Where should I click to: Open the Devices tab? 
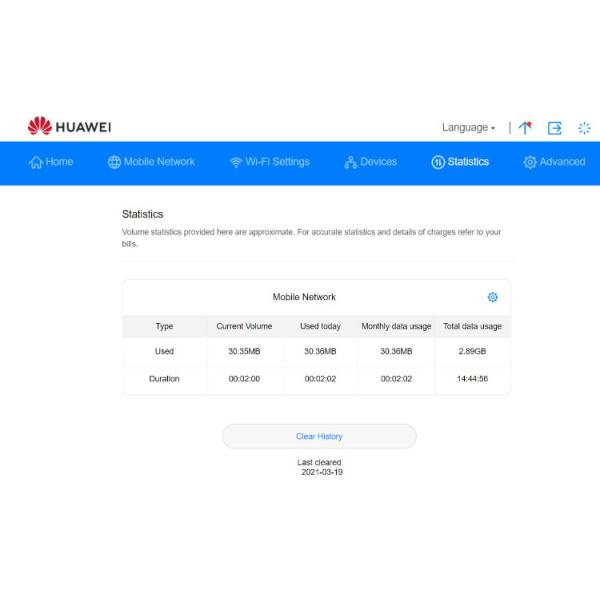[370, 162]
